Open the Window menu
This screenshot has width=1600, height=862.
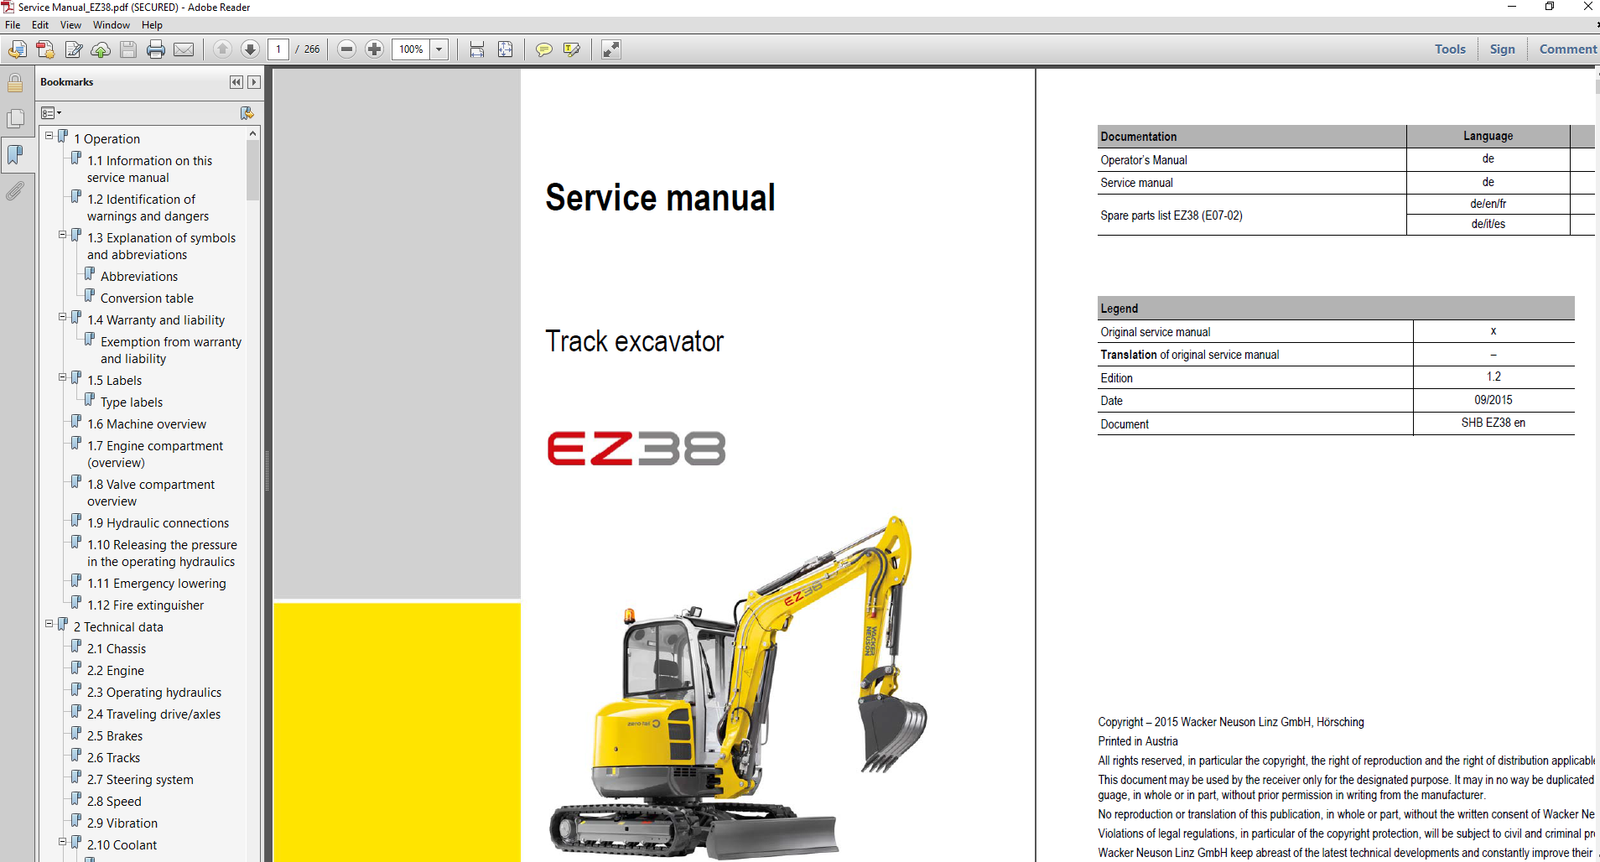click(x=111, y=25)
